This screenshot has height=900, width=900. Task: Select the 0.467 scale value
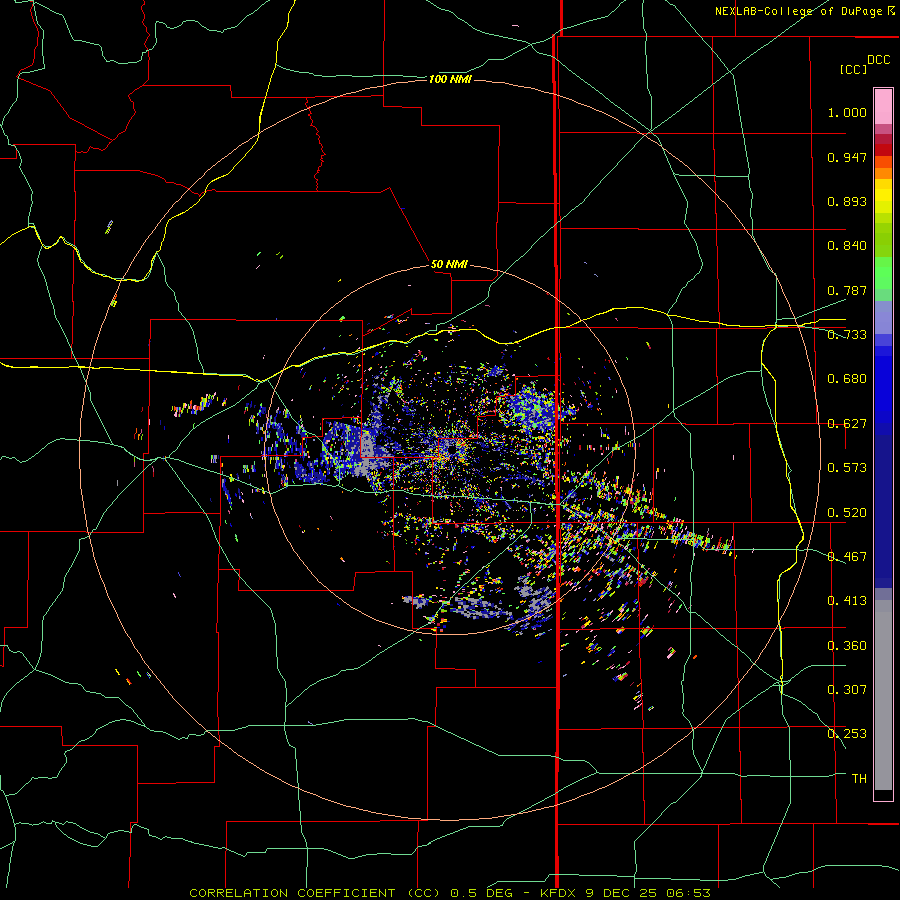(847, 557)
